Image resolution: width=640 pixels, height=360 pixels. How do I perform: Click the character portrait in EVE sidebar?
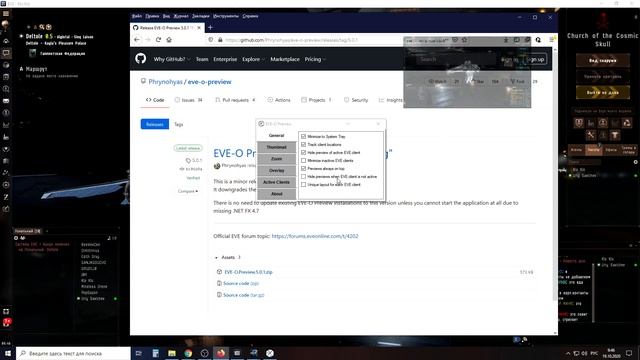[x=6, y=26]
